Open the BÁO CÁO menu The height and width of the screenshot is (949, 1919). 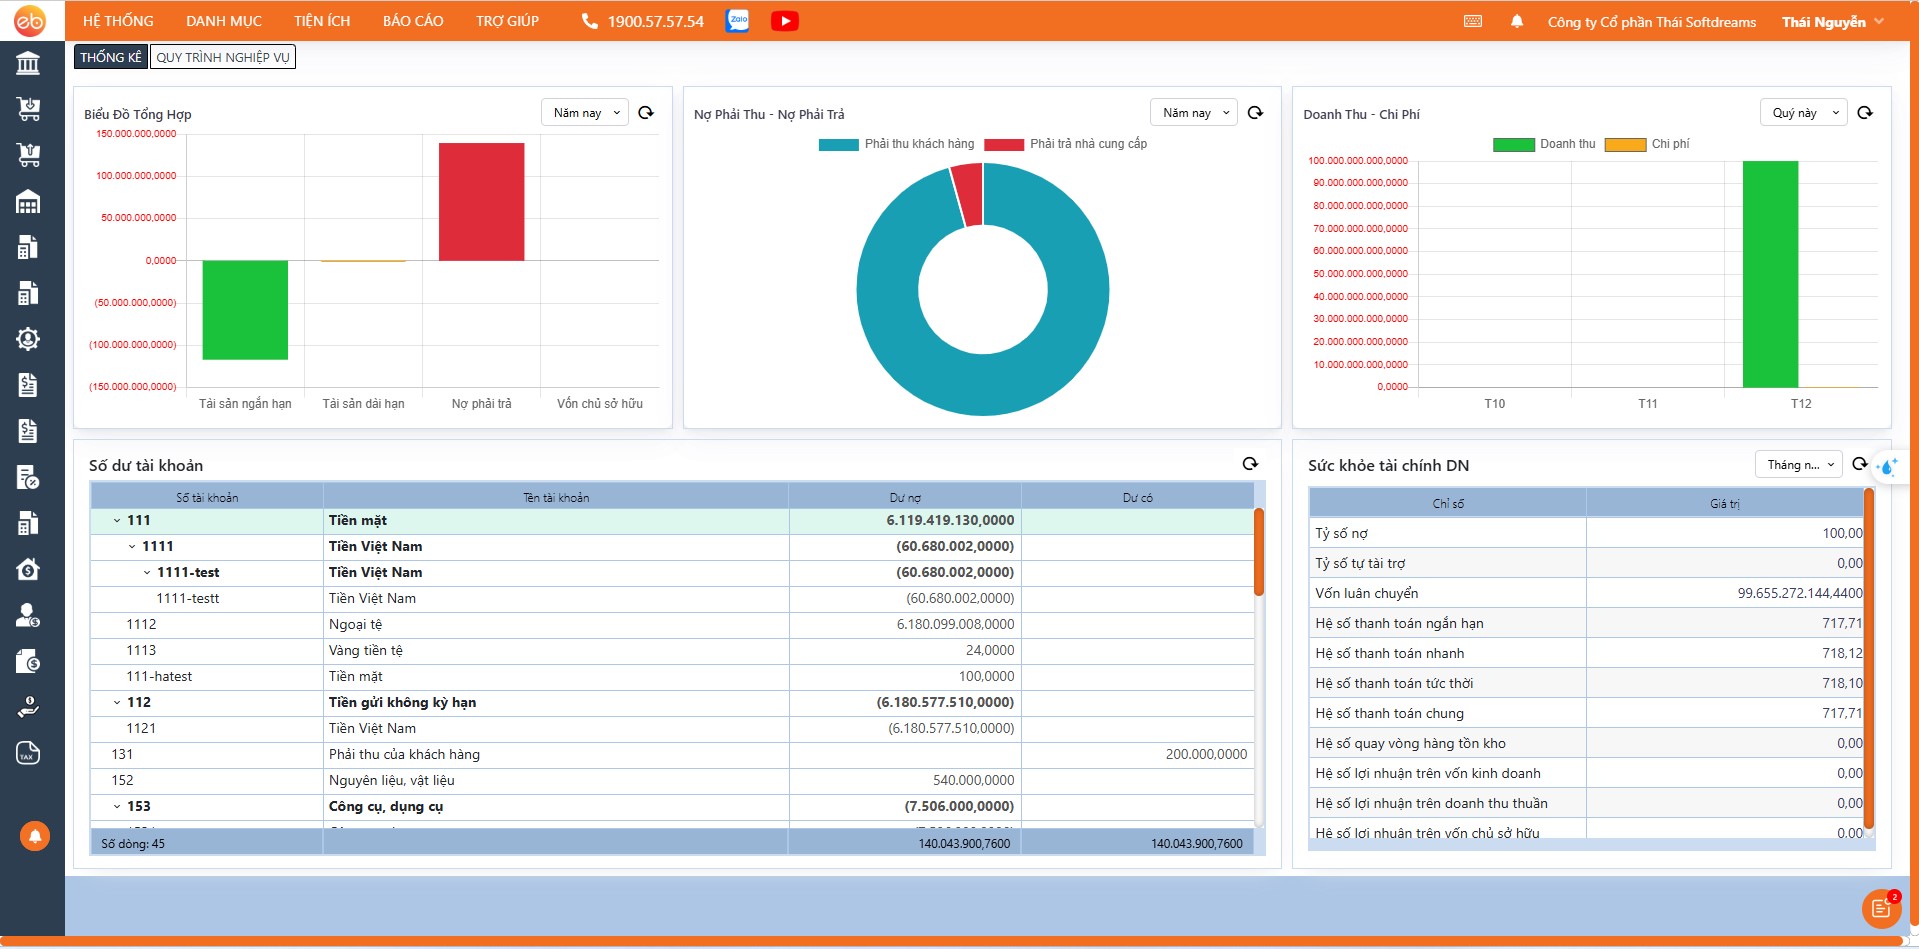point(413,21)
